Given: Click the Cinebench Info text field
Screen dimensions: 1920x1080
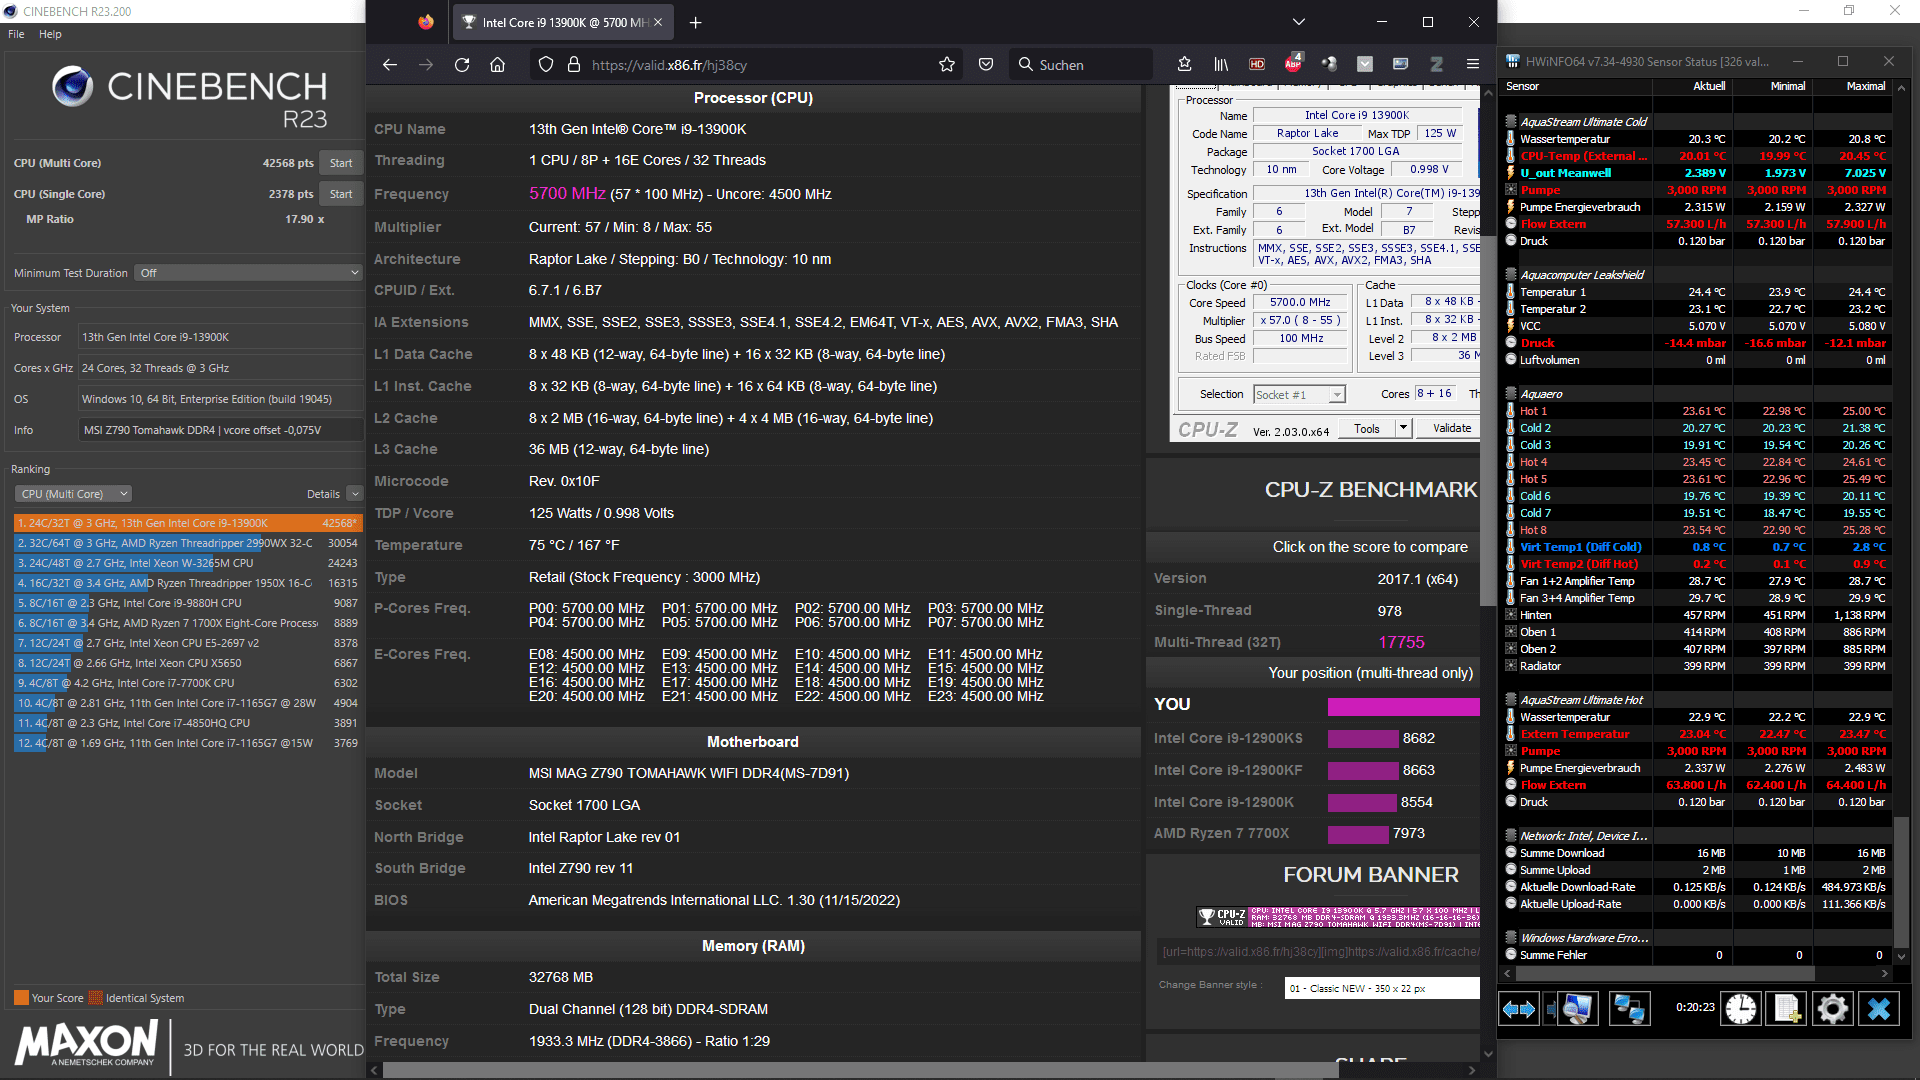Looking at the screenshot, I should 220,430.
